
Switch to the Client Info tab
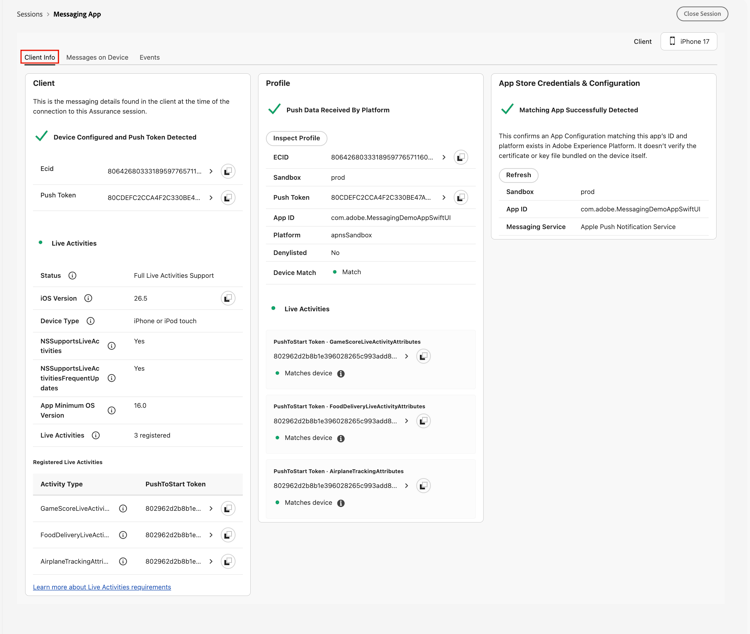tap(40, 57)
